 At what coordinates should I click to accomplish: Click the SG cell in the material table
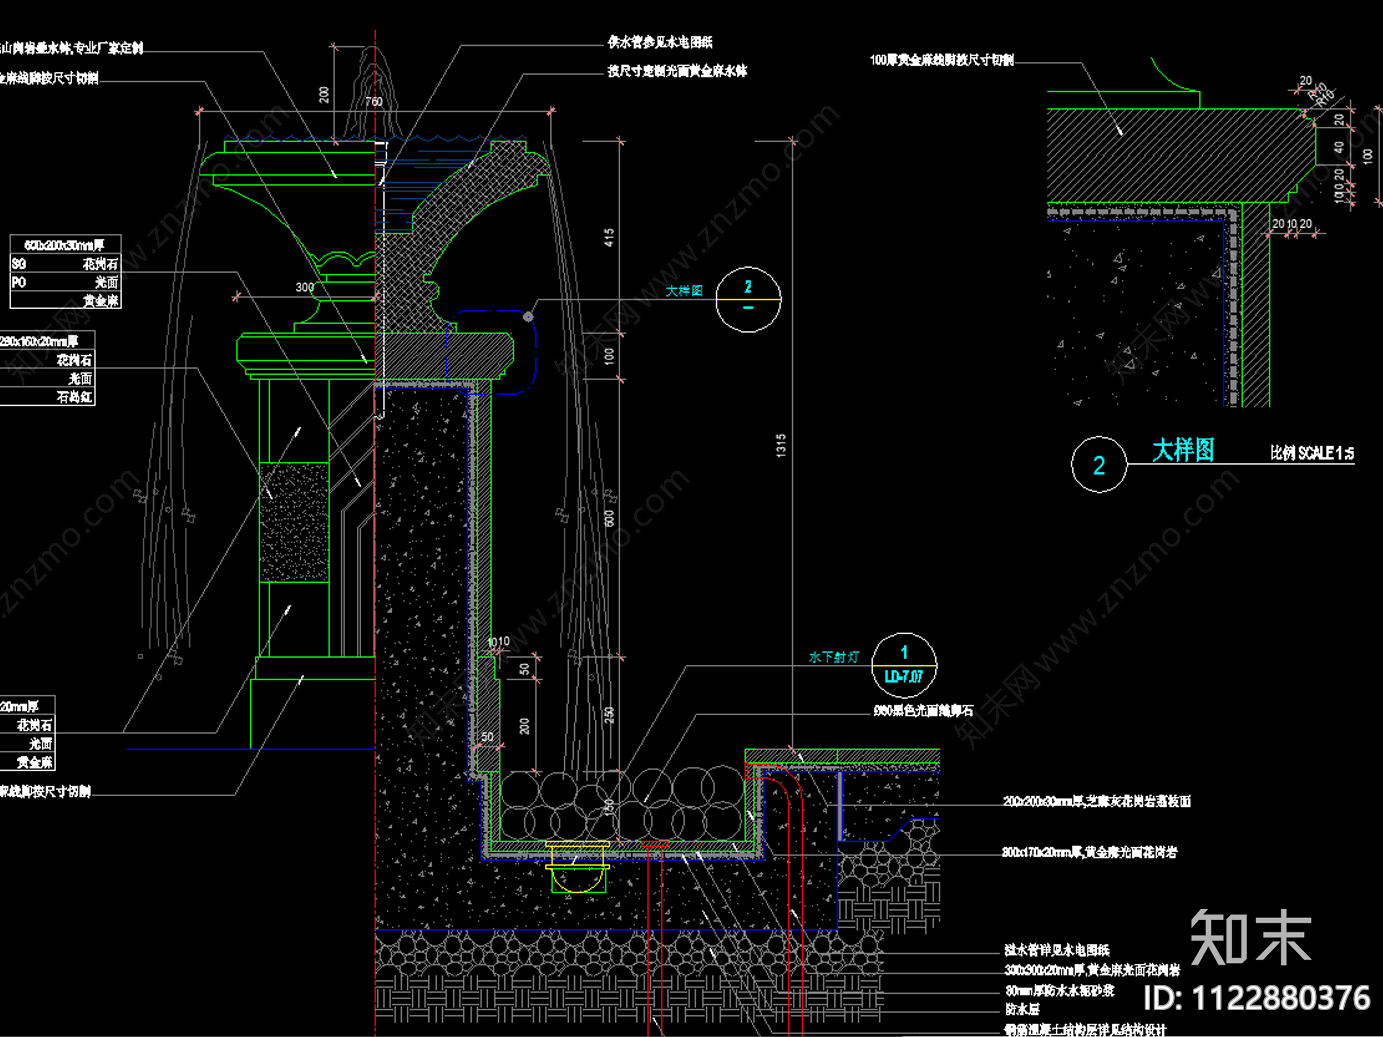[x=19, y=264]
